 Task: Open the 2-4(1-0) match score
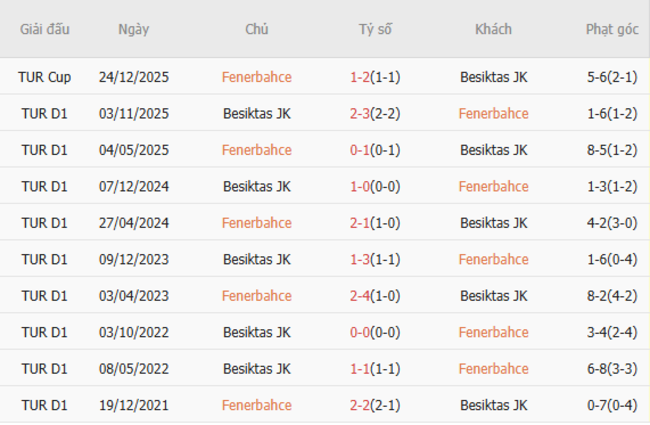coord(375,296)
